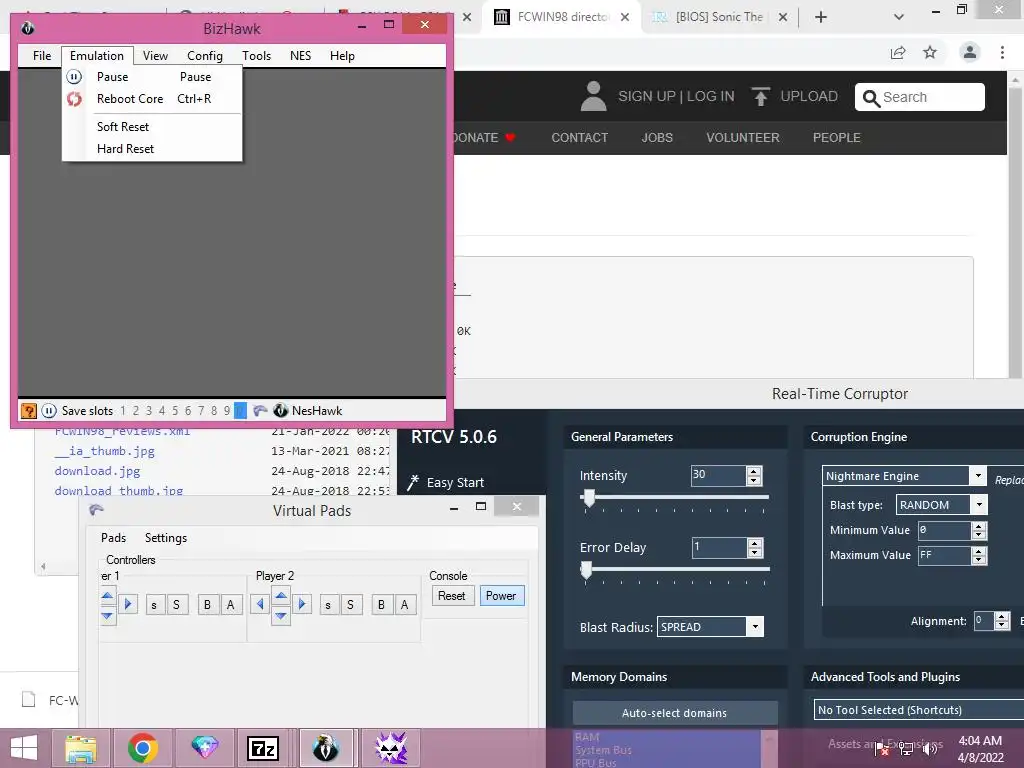Click Auto-select domains button

(675, 713)
